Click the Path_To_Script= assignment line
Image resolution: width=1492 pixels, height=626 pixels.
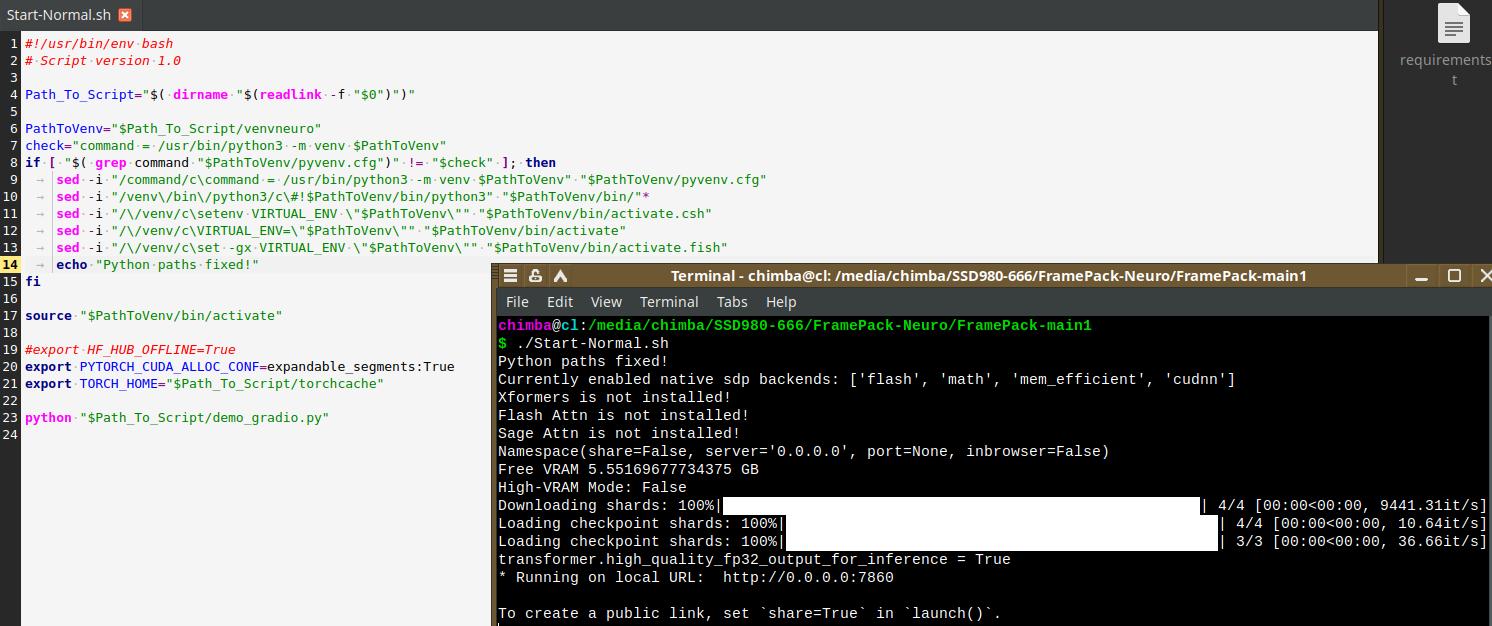click(x=220, y=94)
